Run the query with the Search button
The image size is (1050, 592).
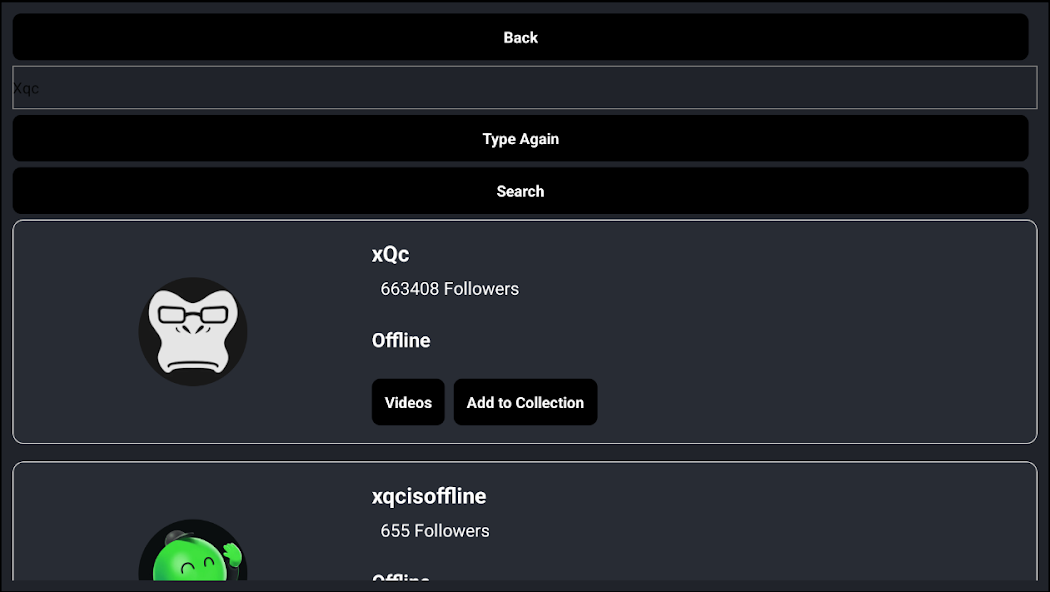pyautogui.click(x=520, y=191)
